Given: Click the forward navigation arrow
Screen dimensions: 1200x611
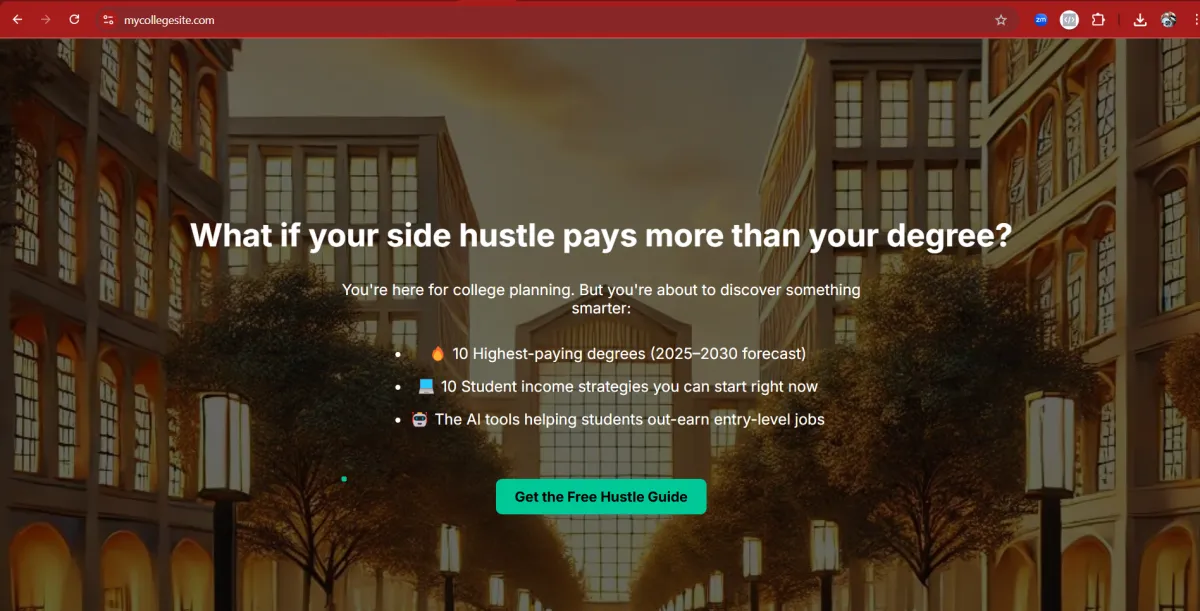Looking at the screenshot, I should pyautogui.click(x=45, y=19).
